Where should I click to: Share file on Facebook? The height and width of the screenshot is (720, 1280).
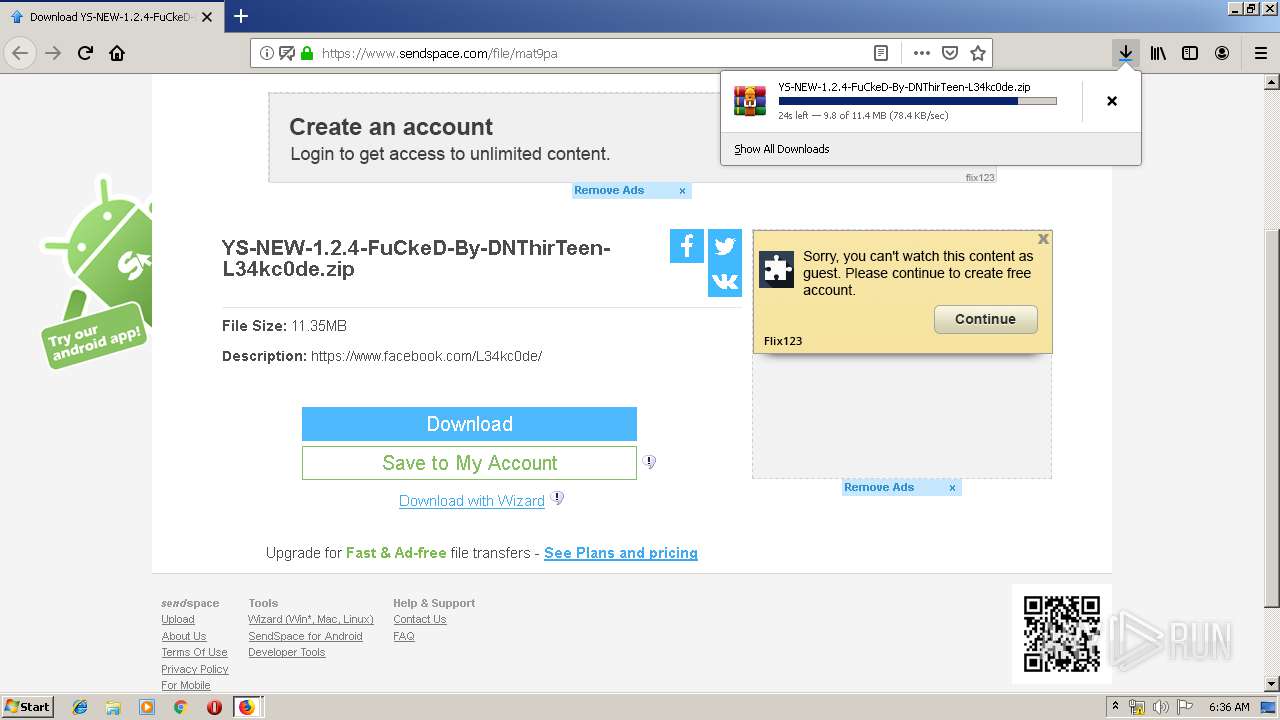click(x=687, y=246)
